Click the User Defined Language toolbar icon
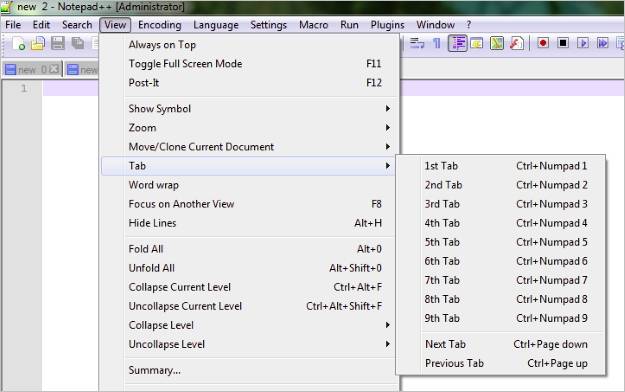The width and height of the screenshot is (625, 392). pos(477,43)
